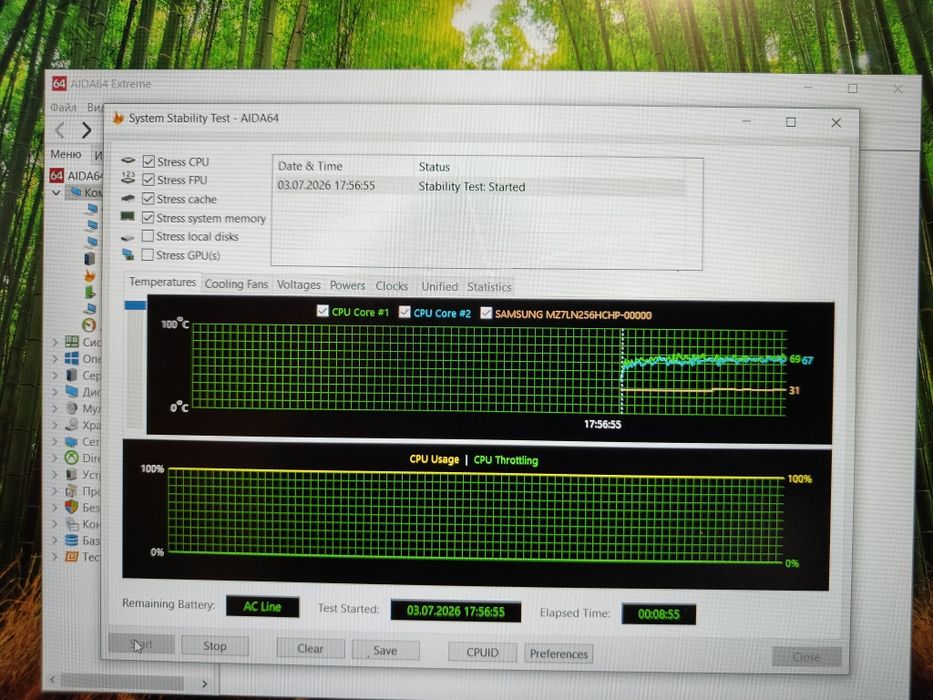Expand the 'Дис' display node chevron
This screenshot has width=933, height=700.
pos(55,392)
